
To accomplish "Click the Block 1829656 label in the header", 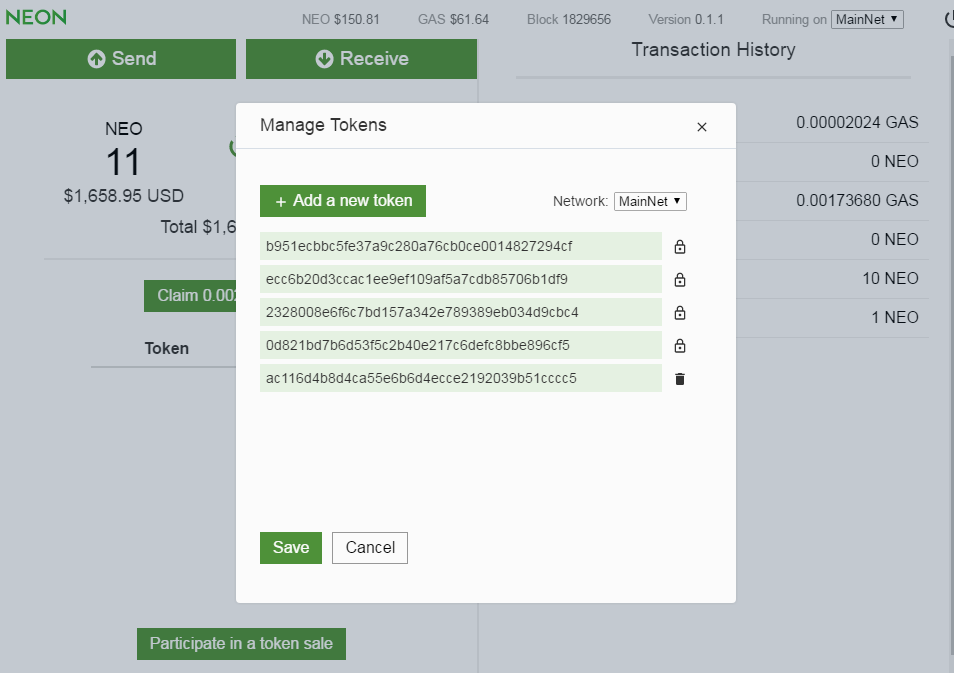I will point(568,18).
